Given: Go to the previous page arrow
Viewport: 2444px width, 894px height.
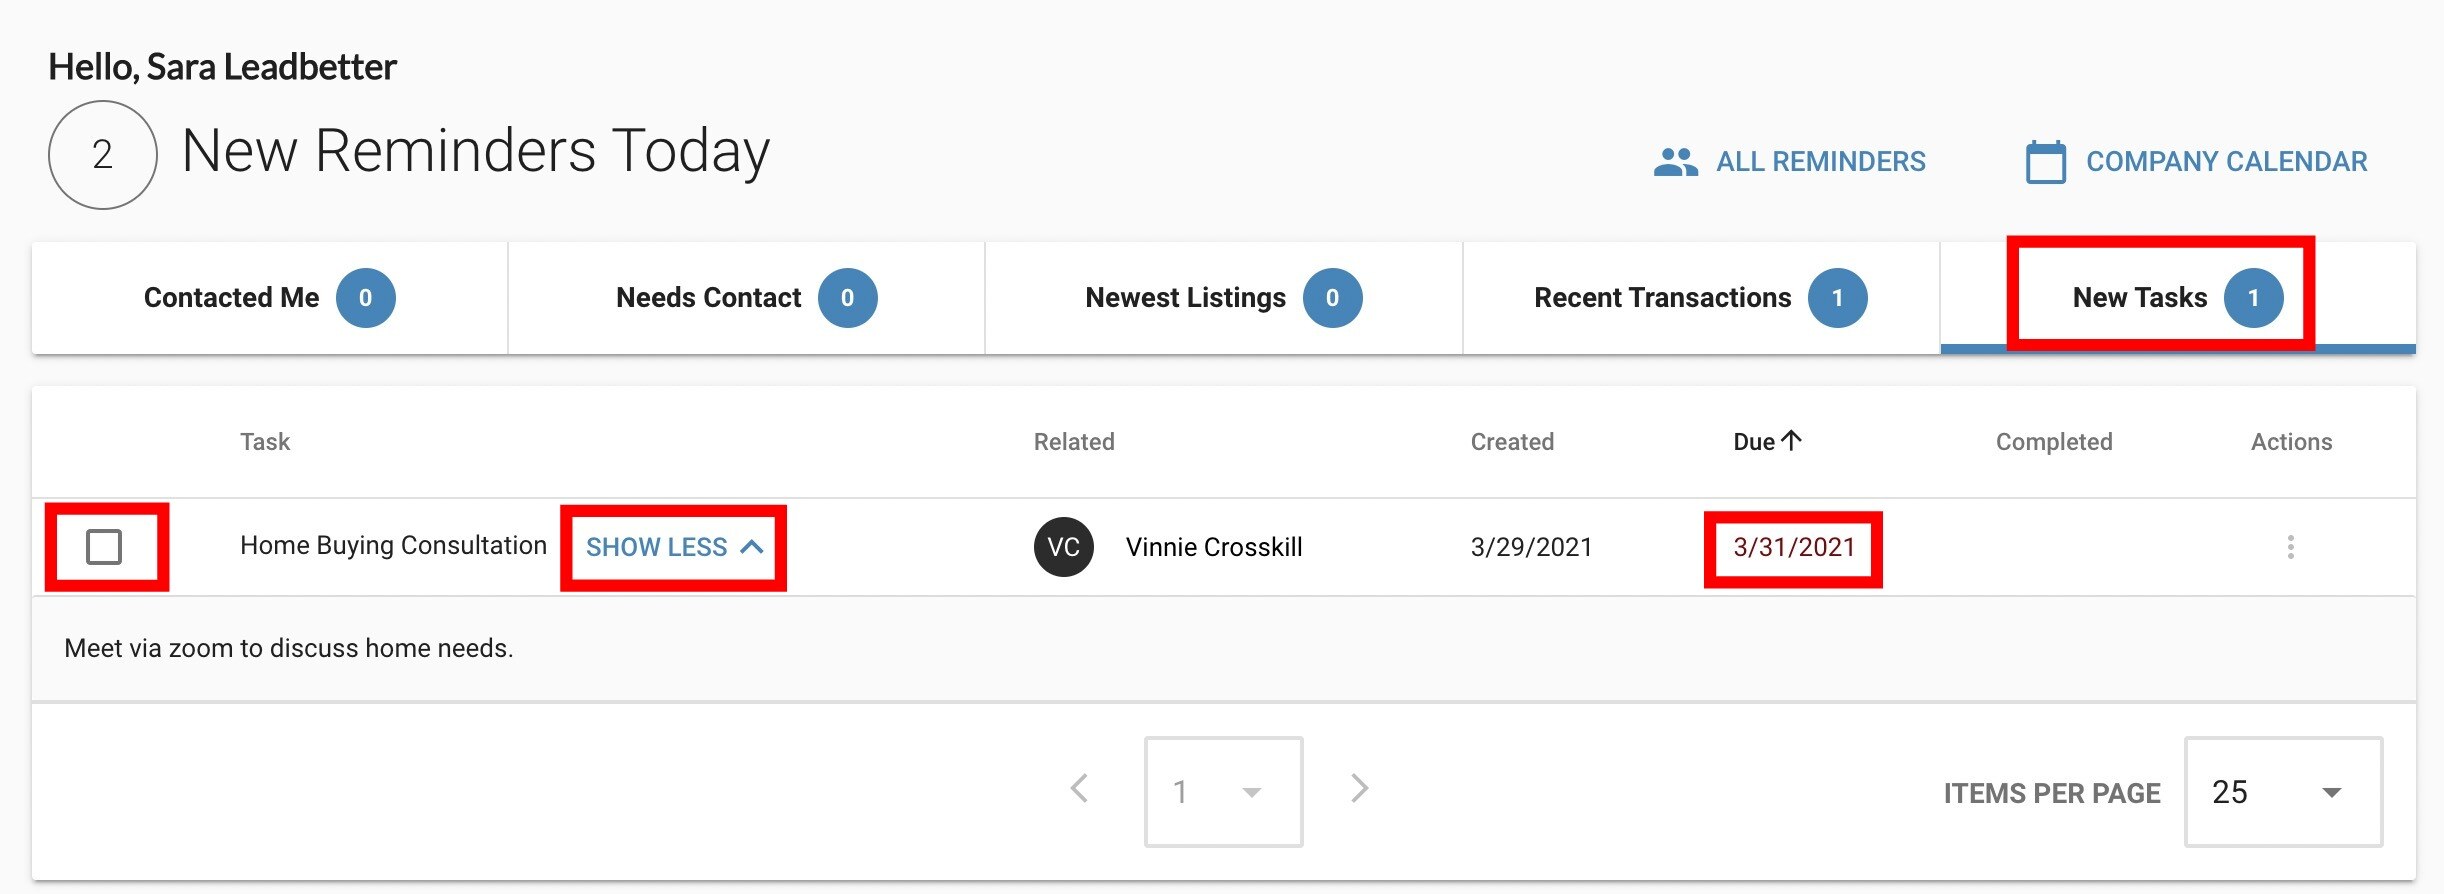Looking at the screenshot, I should coord(1079,788).
